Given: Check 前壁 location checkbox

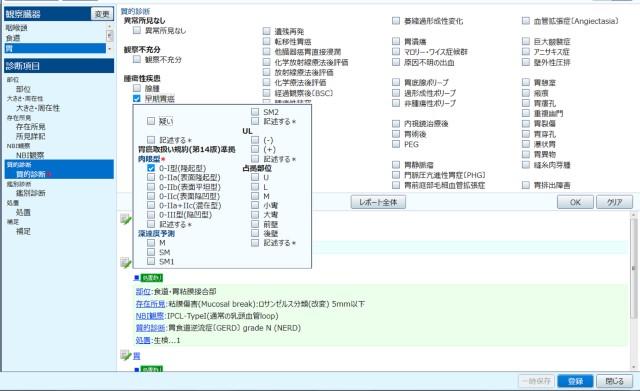Looking at the screenshot, I should click(255, 224).
